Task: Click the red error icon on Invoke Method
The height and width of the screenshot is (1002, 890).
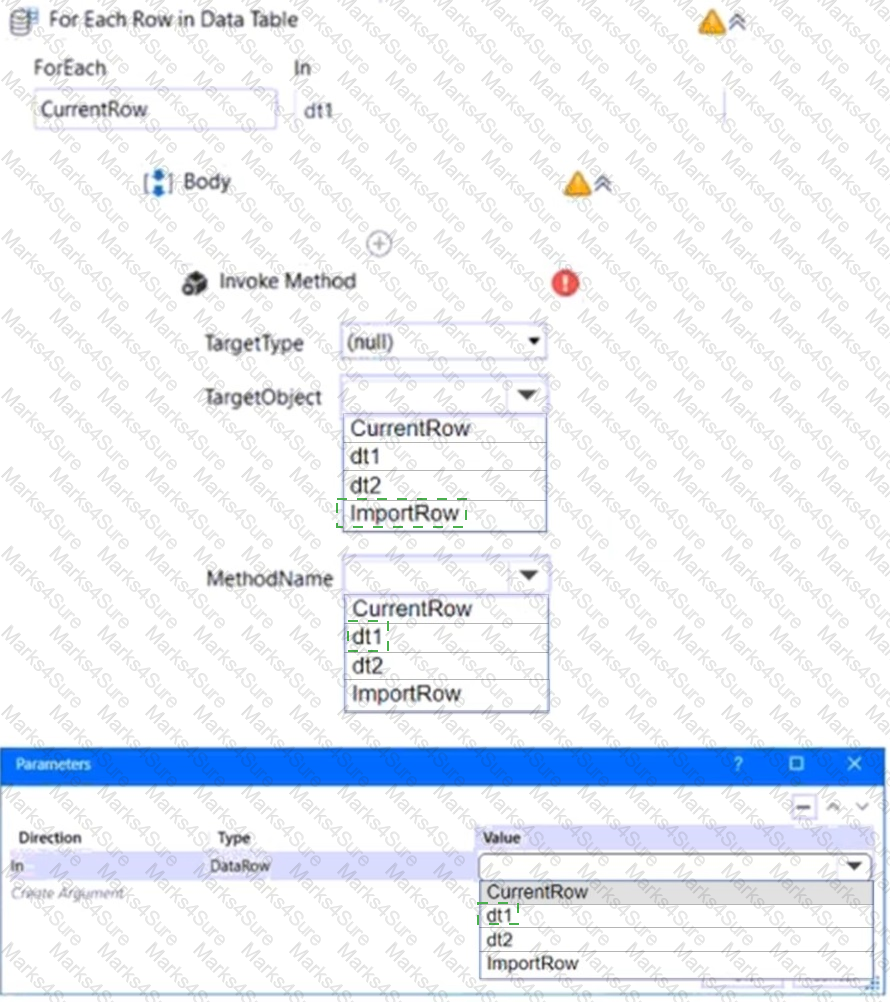Action: [565, 283]
